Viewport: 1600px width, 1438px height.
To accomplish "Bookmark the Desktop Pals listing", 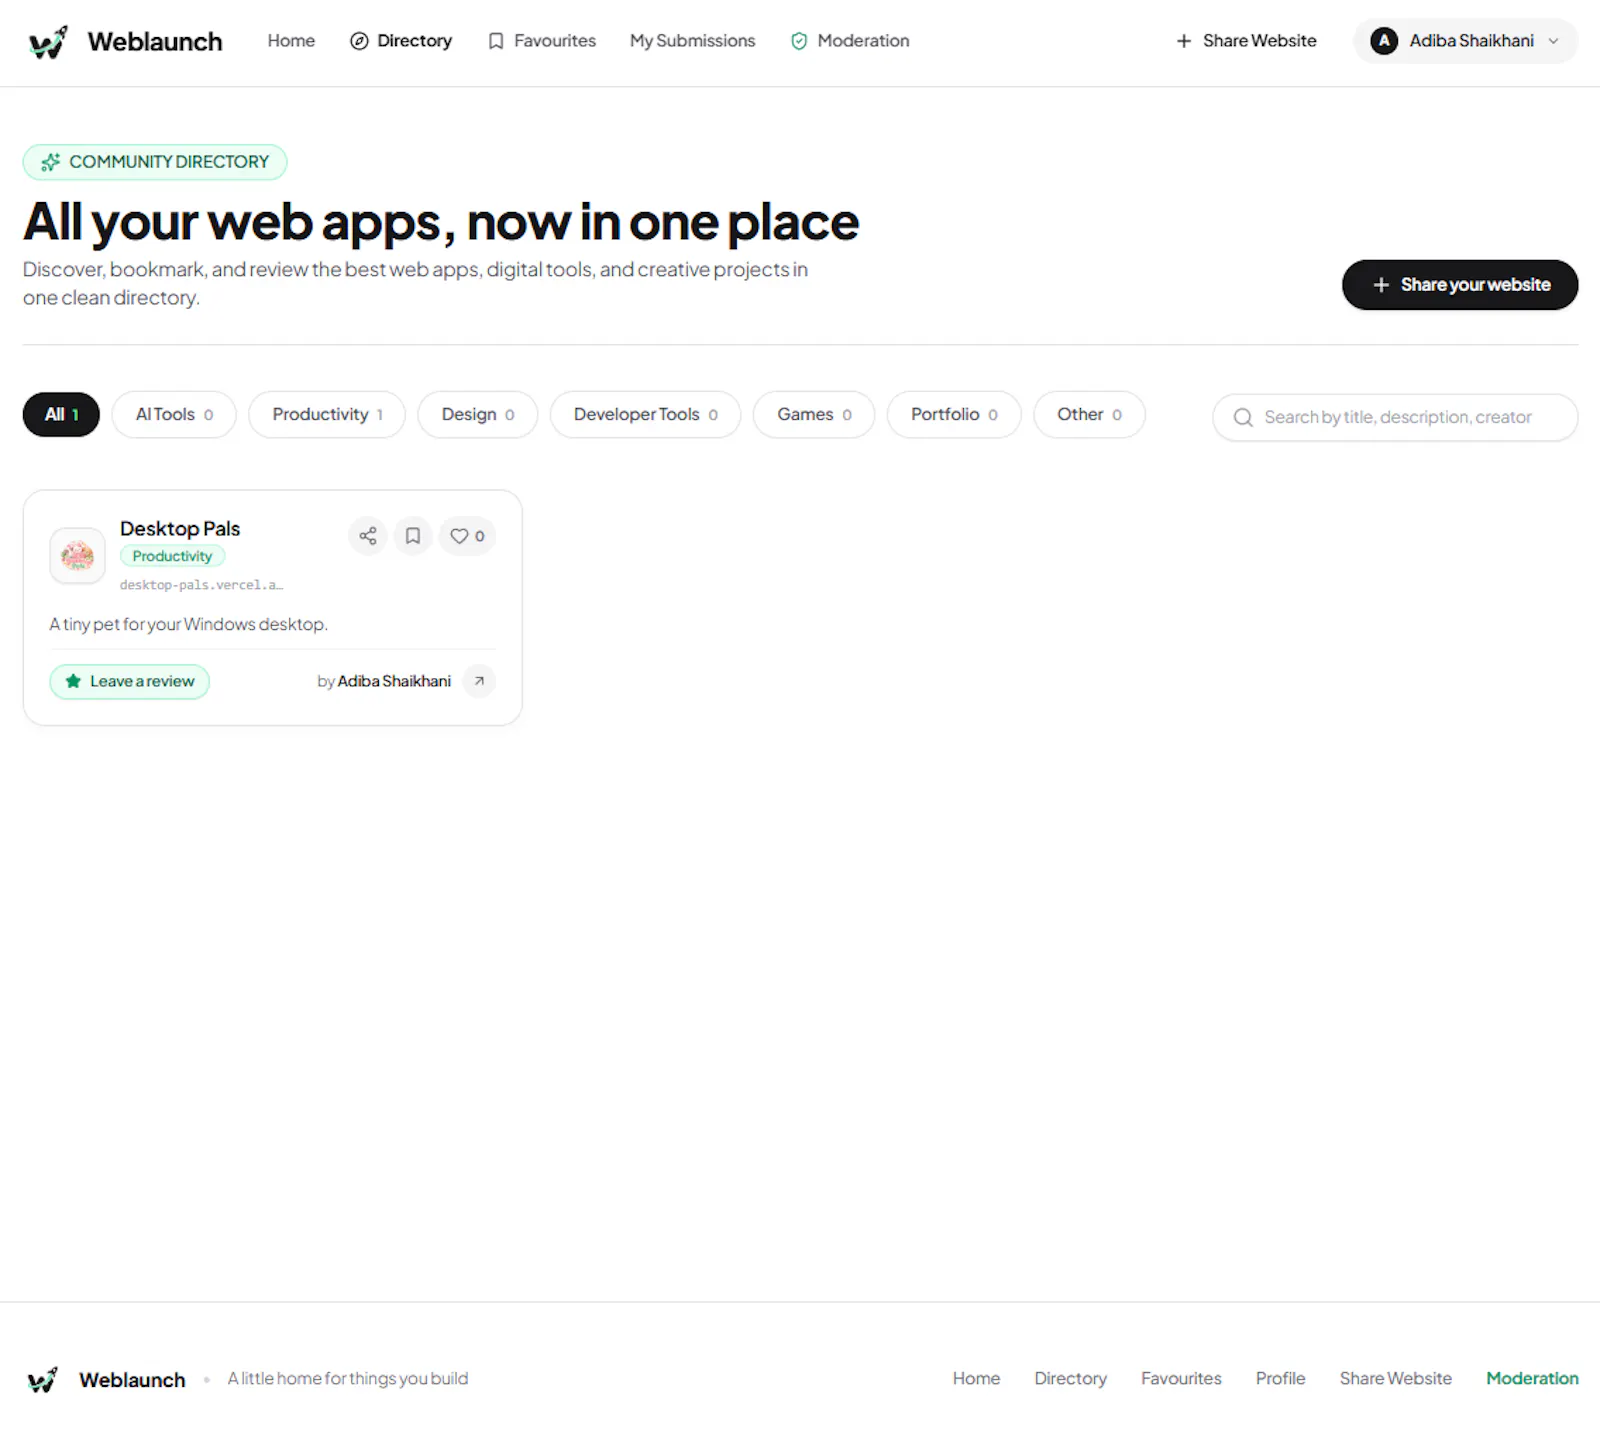I will 413,536.
